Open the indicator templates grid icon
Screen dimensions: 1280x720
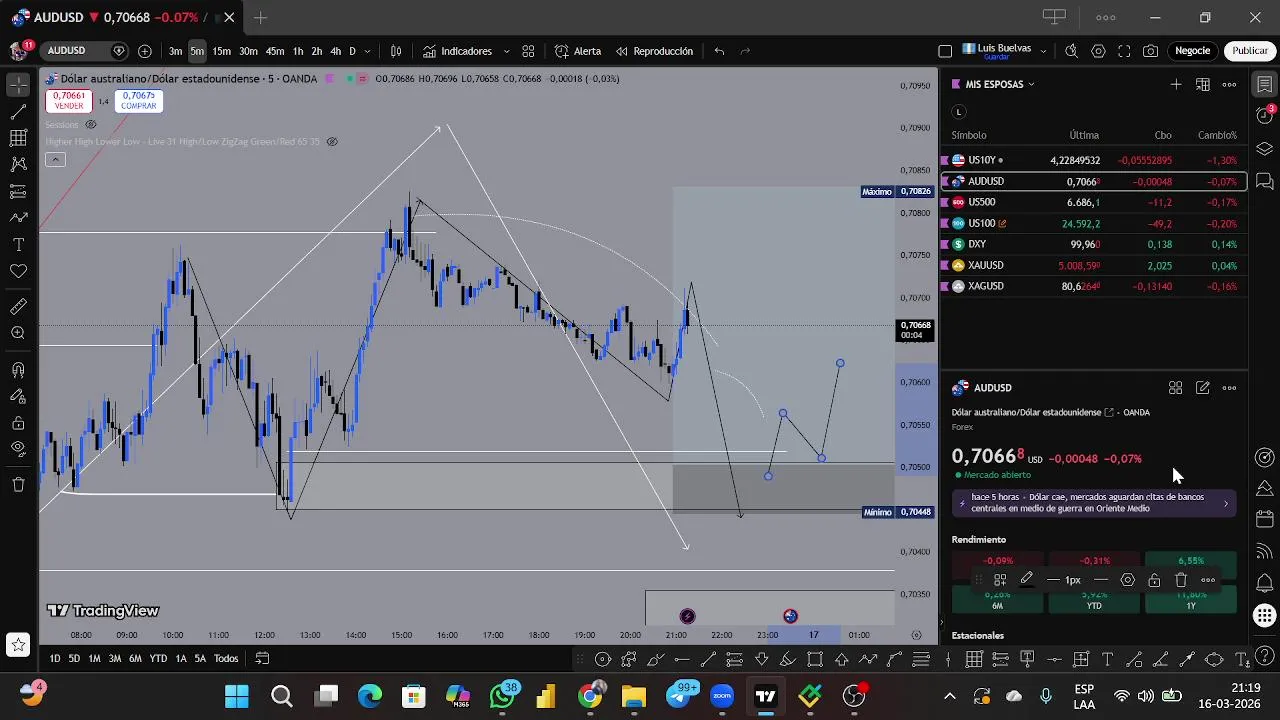point(528,51)
